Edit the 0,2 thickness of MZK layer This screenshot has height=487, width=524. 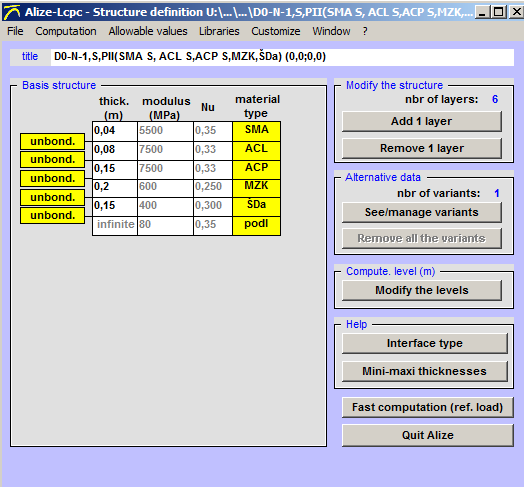pyautogui.click(x=115, y=188)
